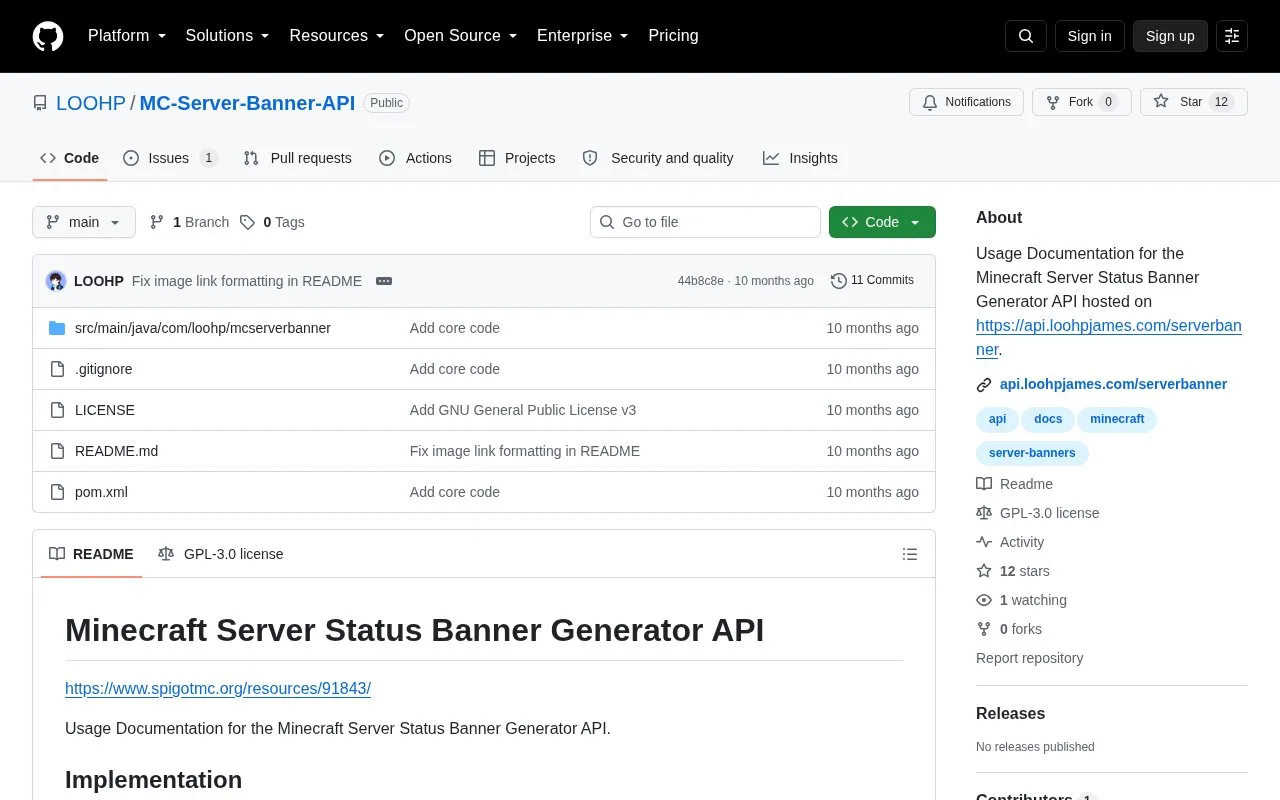Screen dimensions: 1280x800
Task: Expand commit message ellipsis icon
Action: tap(384, 281)
